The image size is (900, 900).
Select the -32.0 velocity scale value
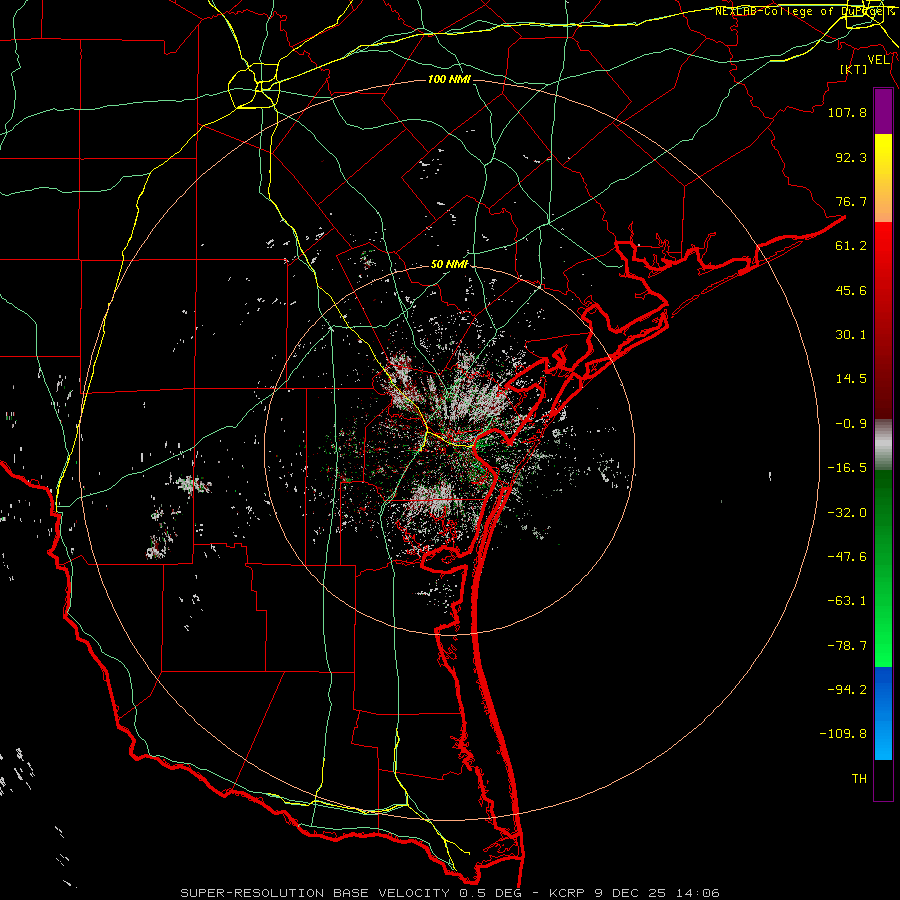(847, 513)
